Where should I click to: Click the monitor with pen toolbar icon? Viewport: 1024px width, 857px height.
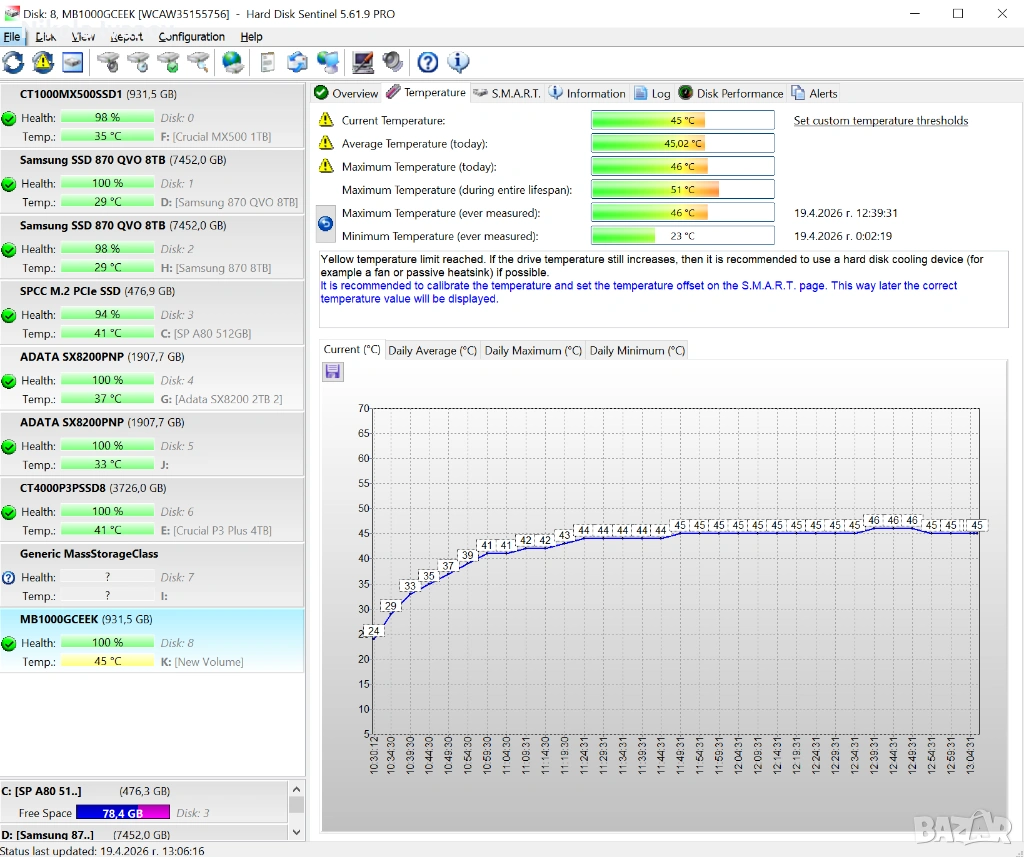point(363,62)
